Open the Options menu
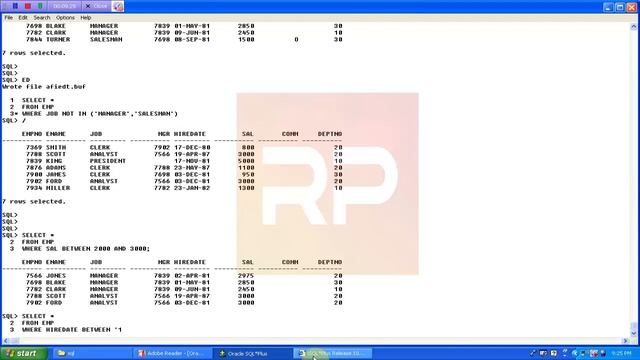 [x=65, y=18]
